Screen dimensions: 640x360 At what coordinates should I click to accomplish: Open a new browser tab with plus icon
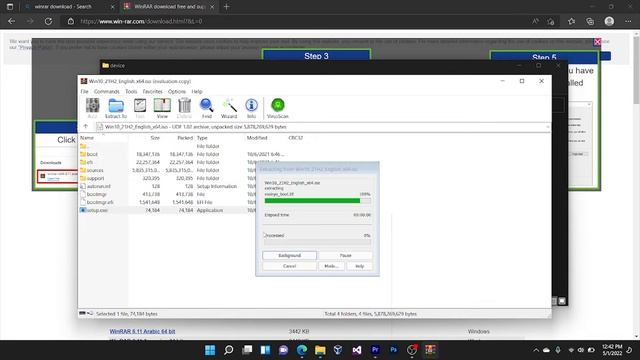click(x=227, y=7)
